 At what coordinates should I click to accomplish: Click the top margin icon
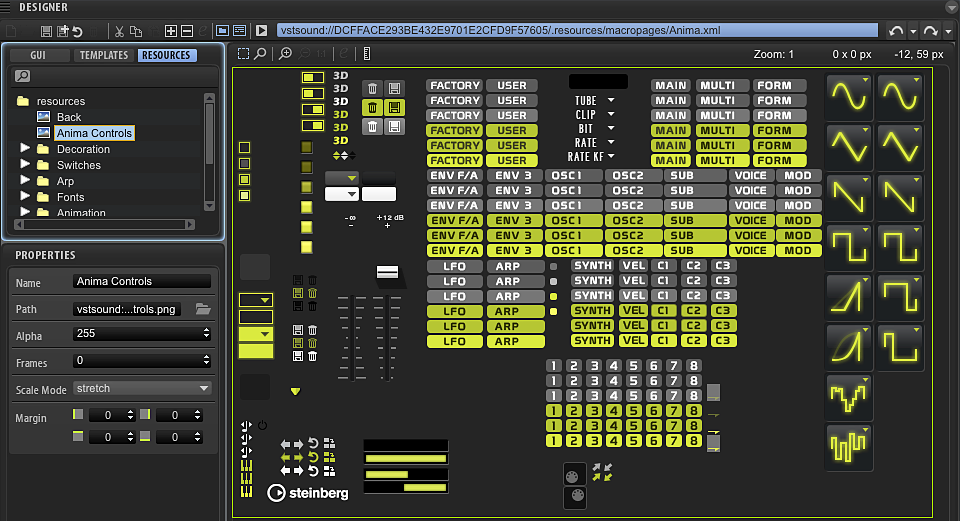[78, 437]
